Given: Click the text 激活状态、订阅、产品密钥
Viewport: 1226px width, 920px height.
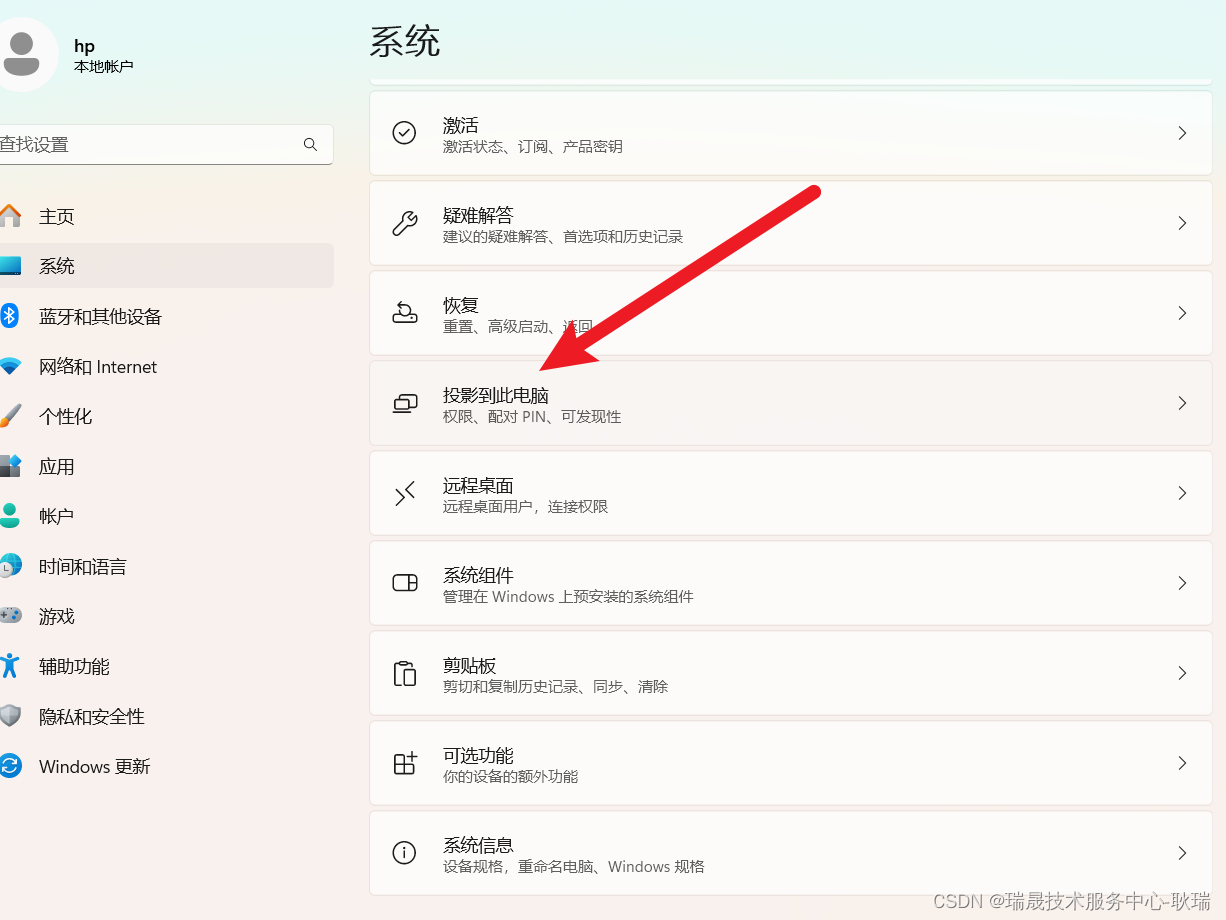Looking at the screenshot, I should (533, 147).
